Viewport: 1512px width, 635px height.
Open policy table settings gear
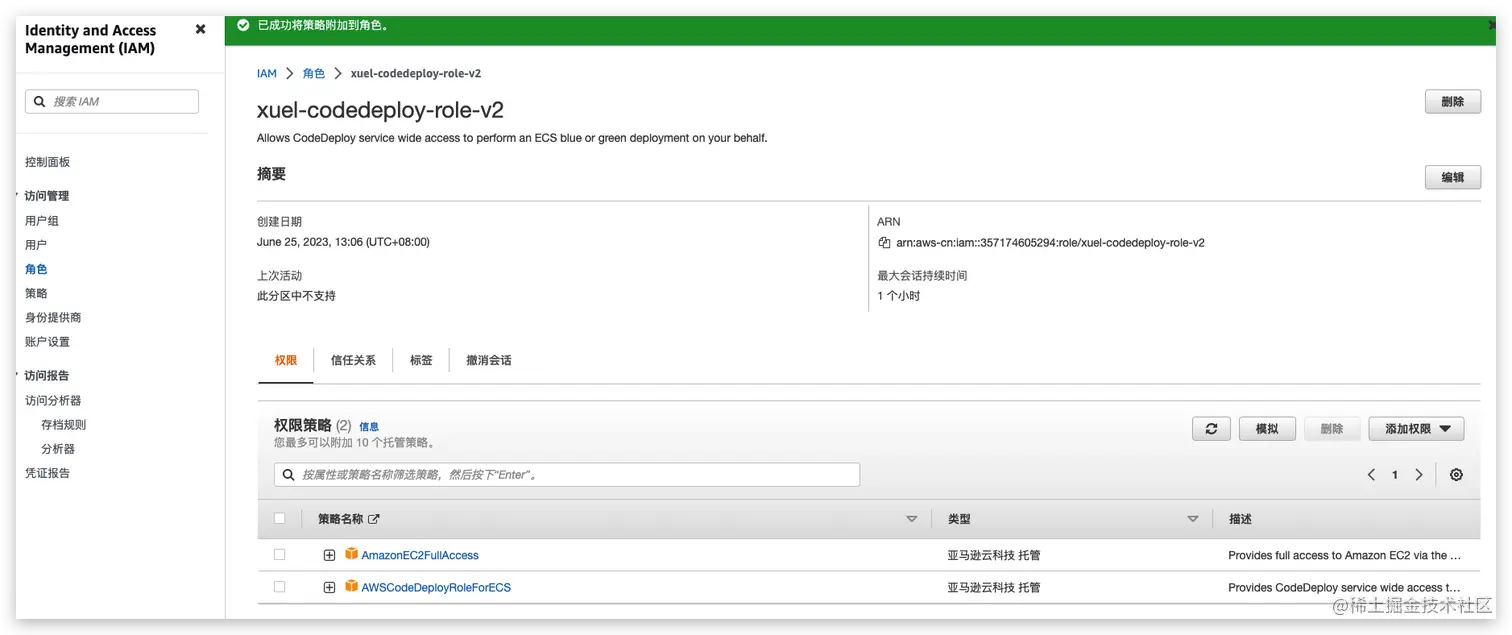click(1456, 475)
